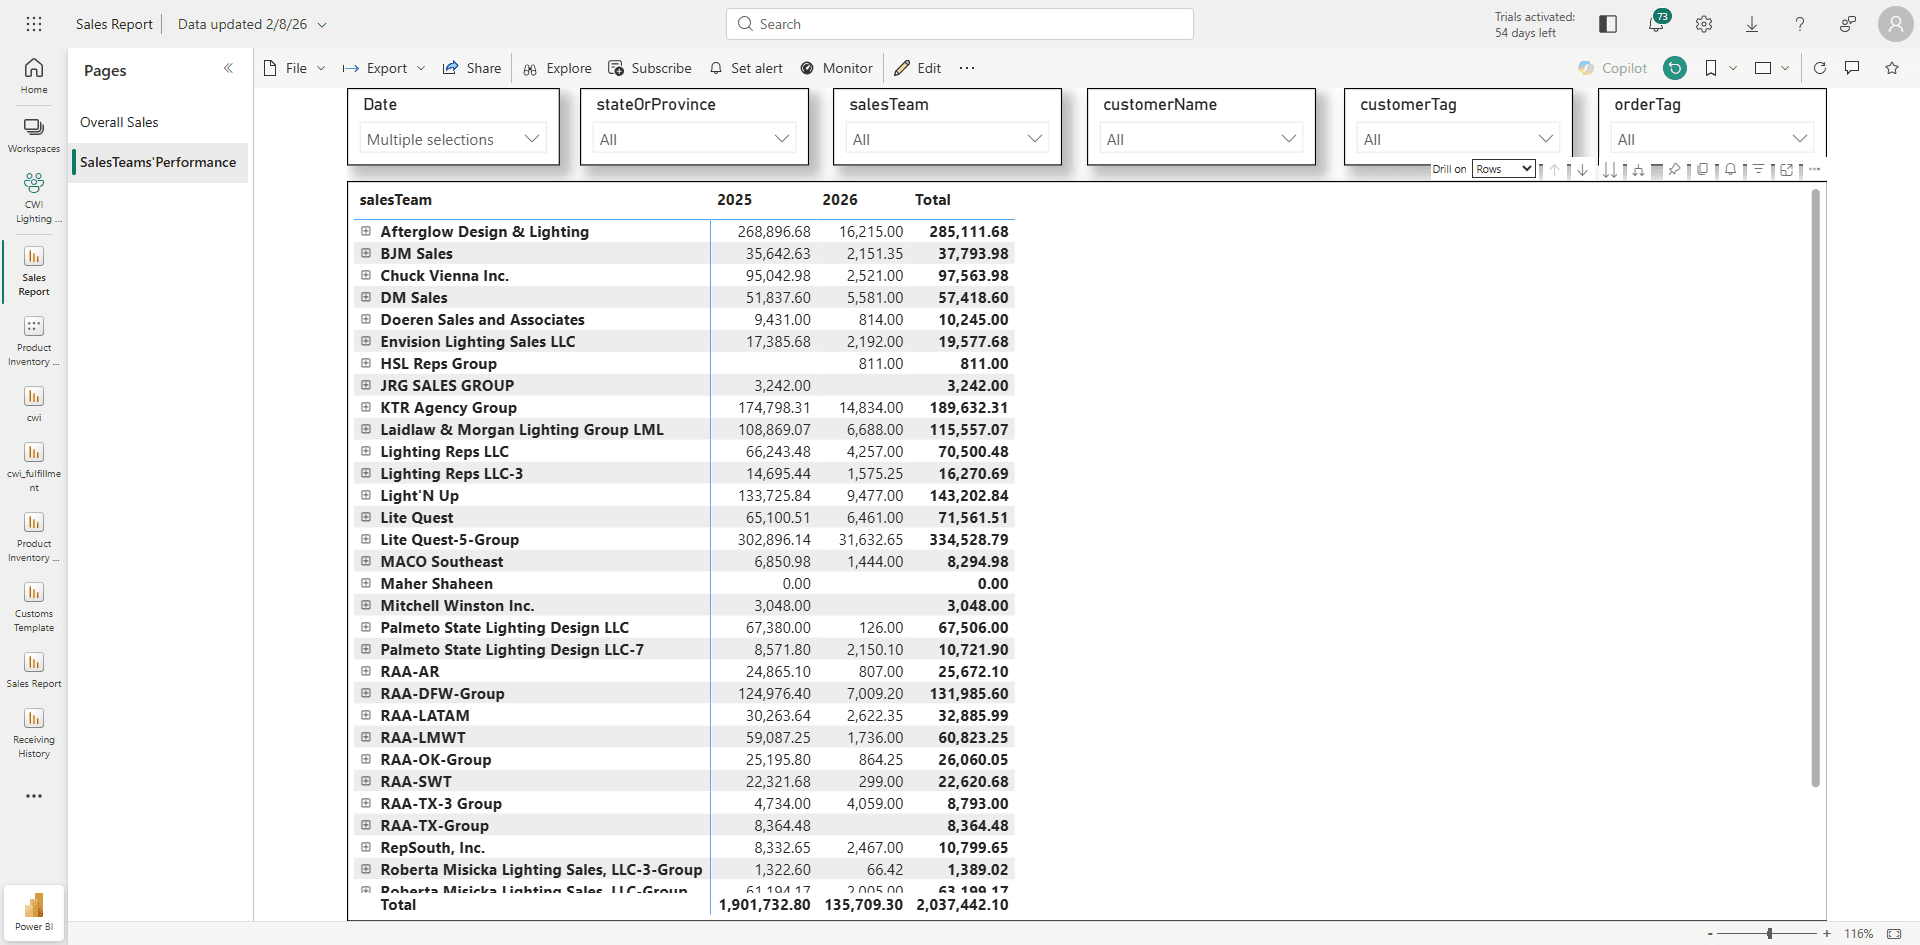
Task: Open notifications bell with 73 badge
Action: 1656,24
